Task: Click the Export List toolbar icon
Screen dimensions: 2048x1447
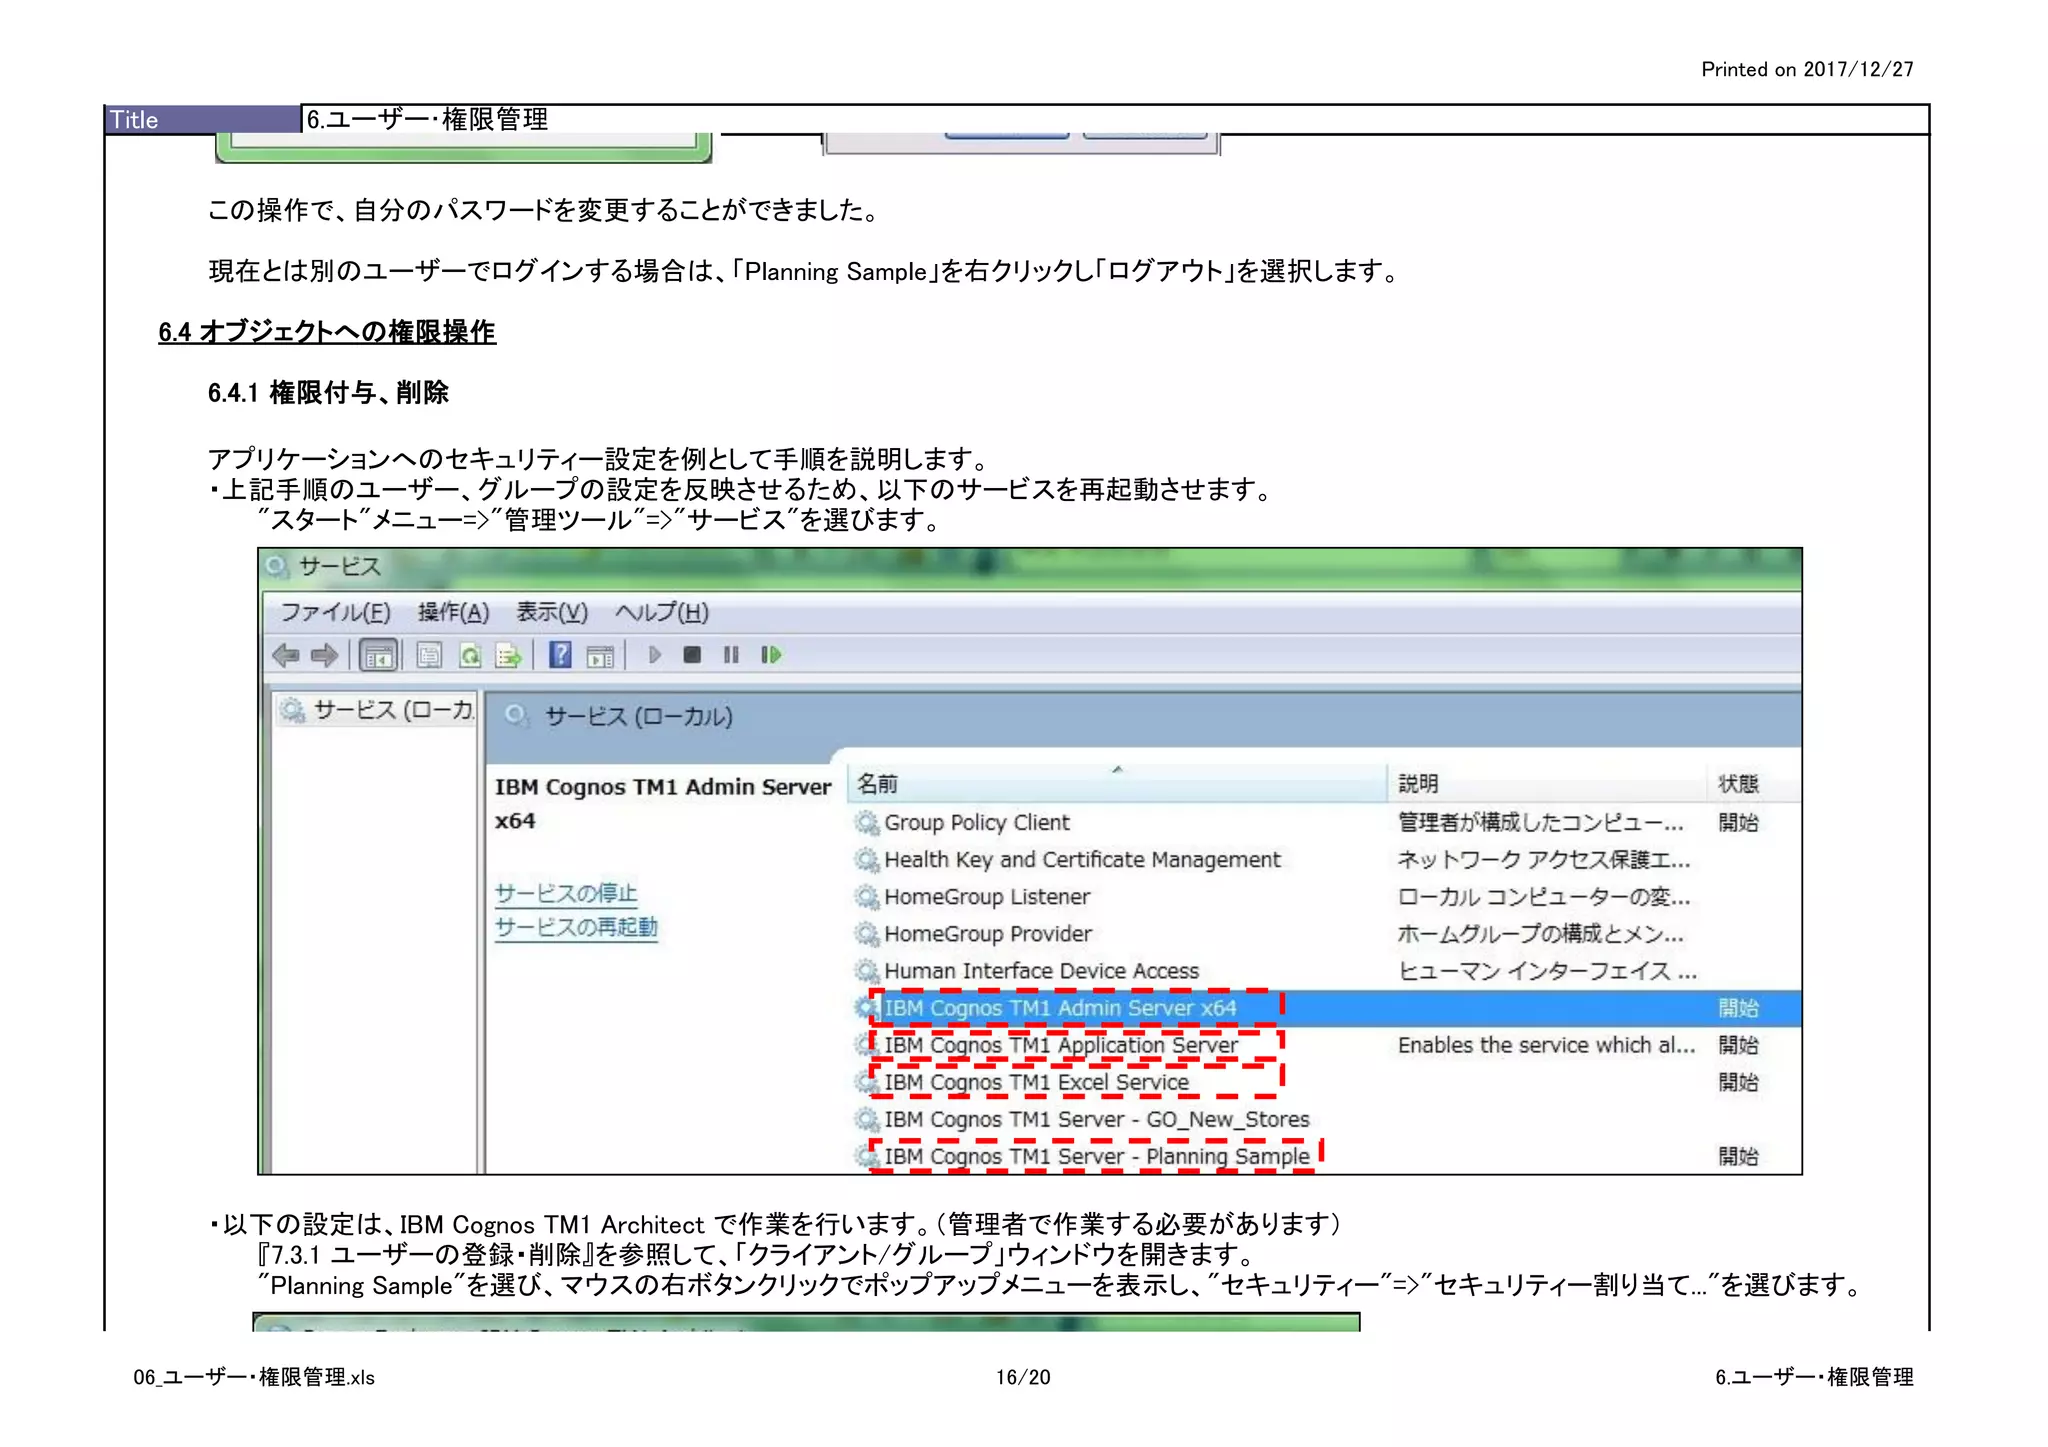Action: 508,656
